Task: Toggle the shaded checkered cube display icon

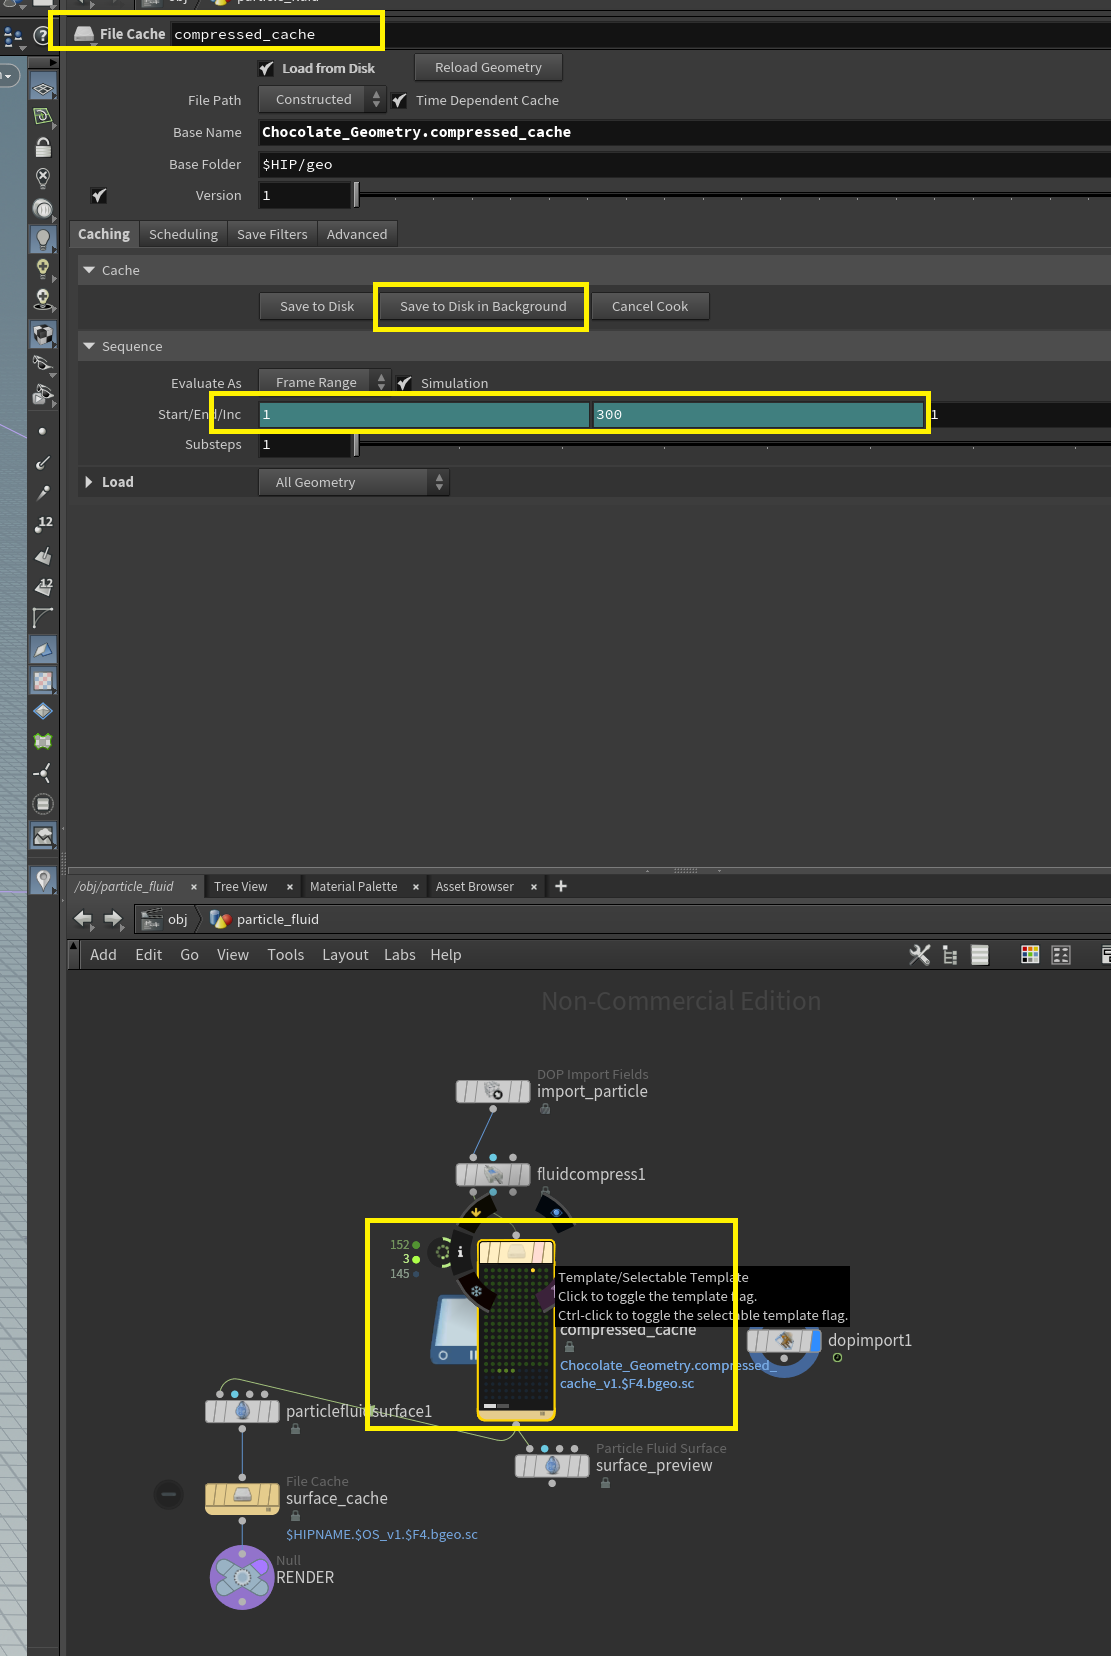Action: pos(43,334)
